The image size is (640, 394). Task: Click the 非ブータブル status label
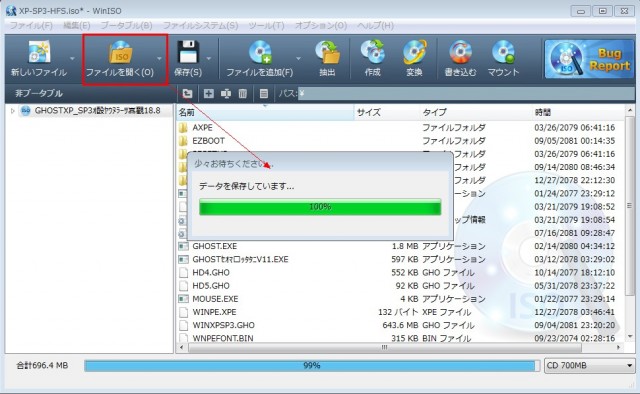pyautogui.click(x=39, y=93)
